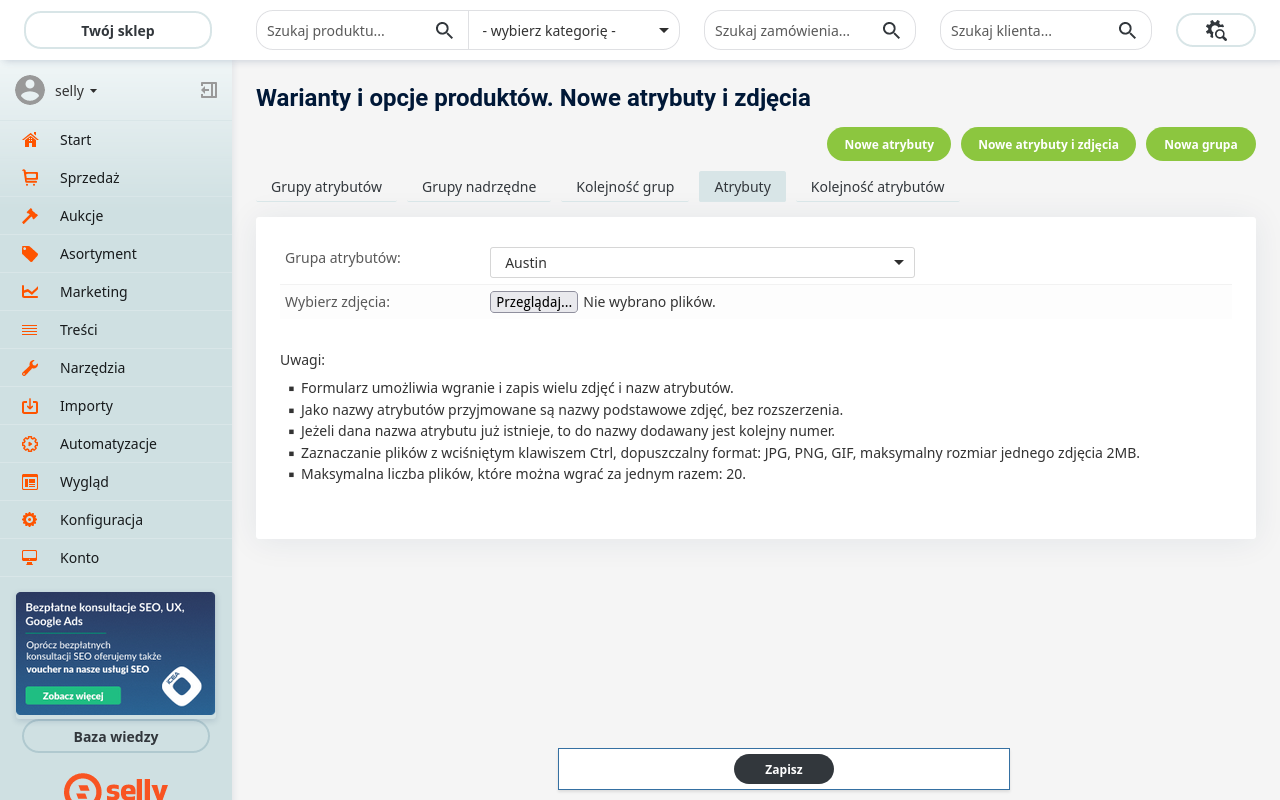
Task: Click the Start home icon in sidebar
Action: point(30,140)
